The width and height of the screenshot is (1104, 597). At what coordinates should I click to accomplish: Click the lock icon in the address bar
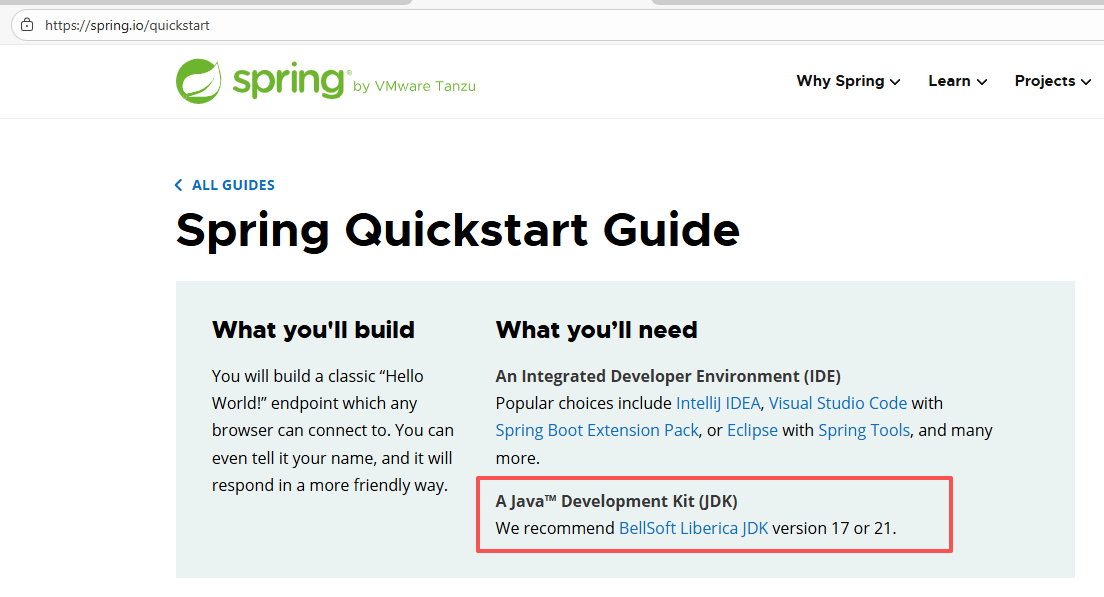pos(27,25)
